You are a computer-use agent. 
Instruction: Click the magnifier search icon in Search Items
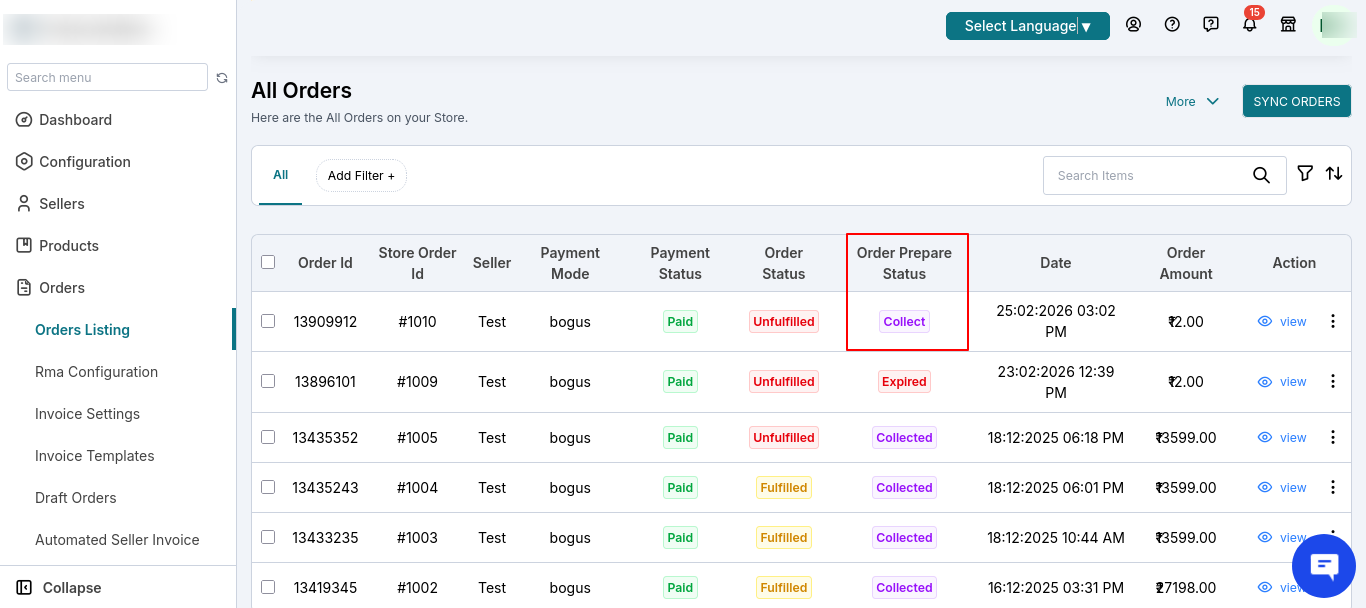pos(1261,175)
